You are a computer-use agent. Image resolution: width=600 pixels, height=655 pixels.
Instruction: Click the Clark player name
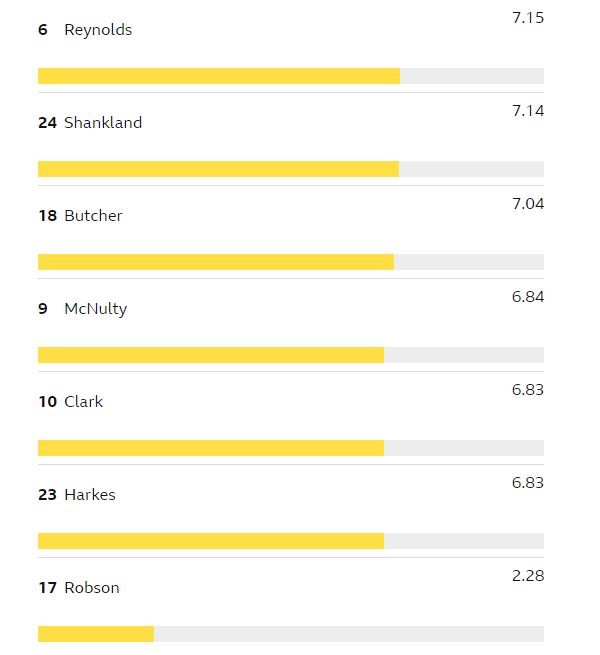tap(83, 402)
